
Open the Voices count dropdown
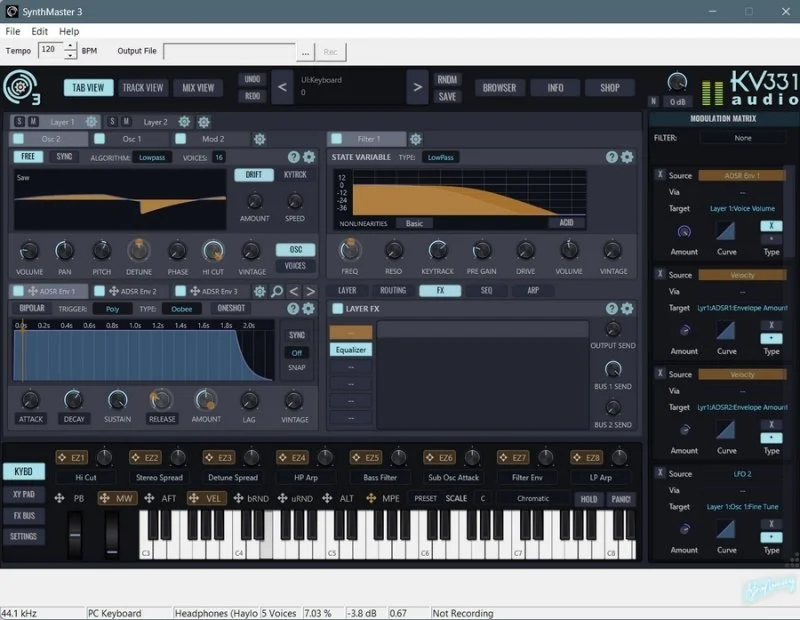(219, 157)
